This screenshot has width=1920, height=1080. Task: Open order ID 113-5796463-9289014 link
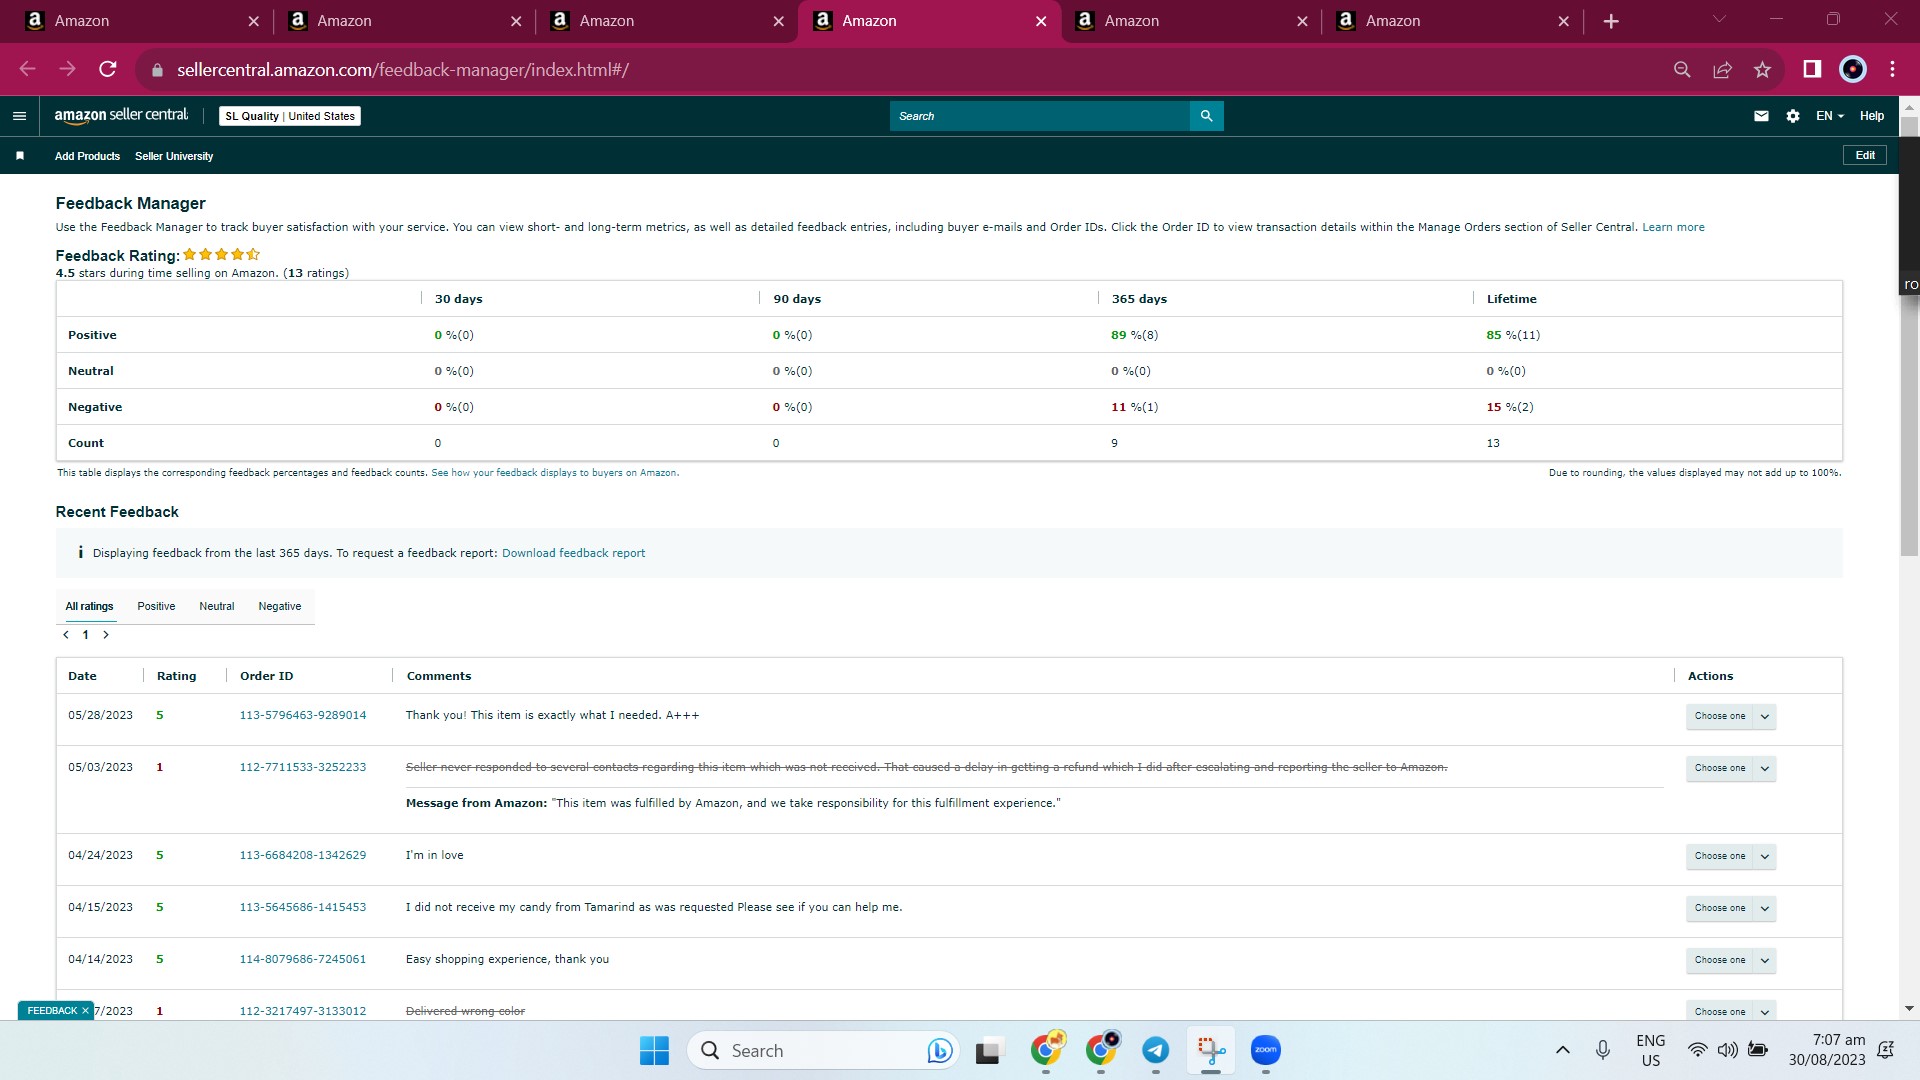click(303, 715)
